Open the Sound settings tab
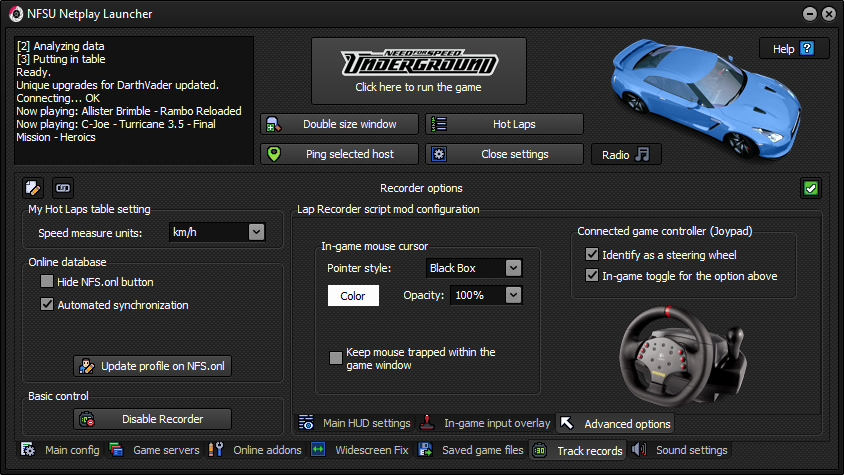 click(679, 450)
